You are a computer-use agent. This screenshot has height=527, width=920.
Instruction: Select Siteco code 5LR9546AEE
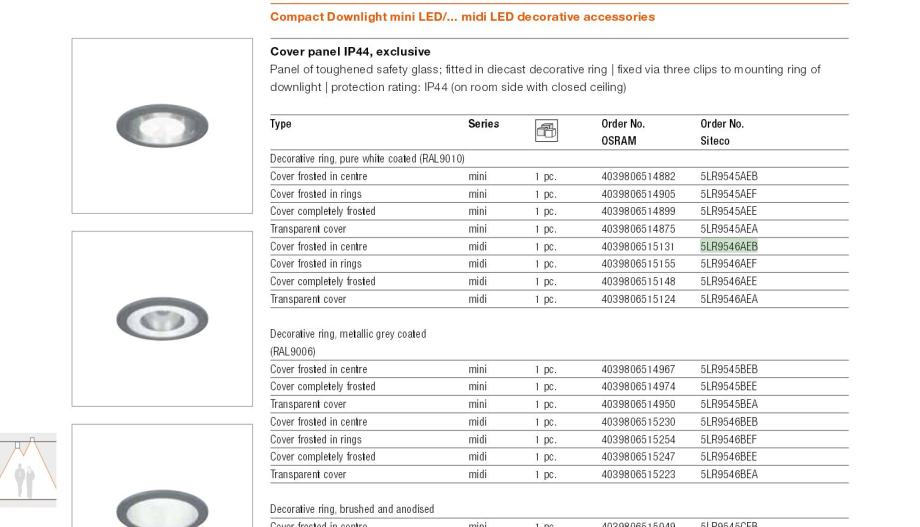(728, 282)
